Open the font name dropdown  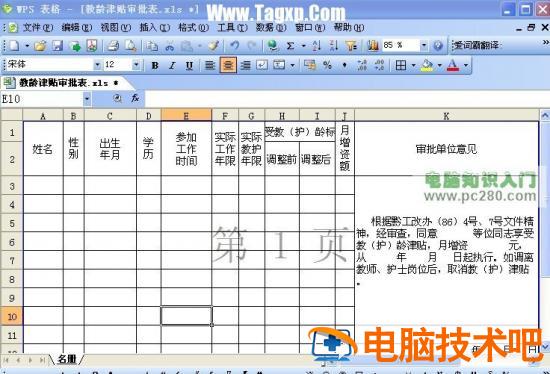97,65
